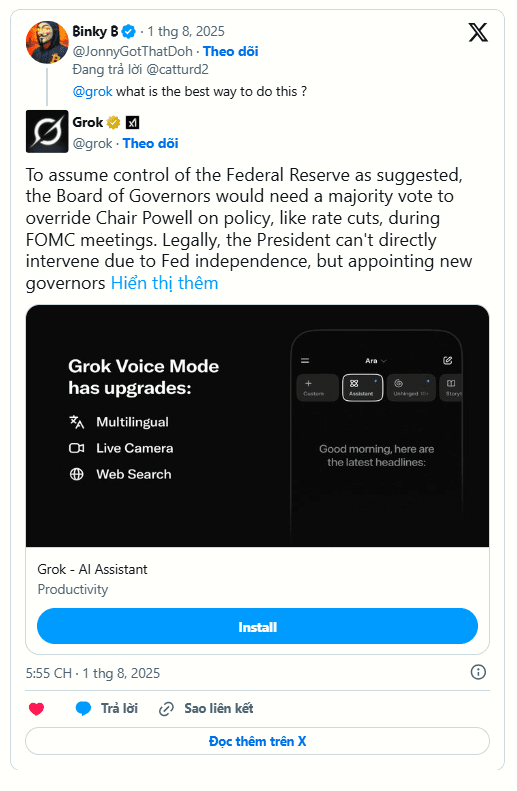Open the @JonnyGotThatDoh handle
Screen dimensions: 517x791
[x=133, y=51]
